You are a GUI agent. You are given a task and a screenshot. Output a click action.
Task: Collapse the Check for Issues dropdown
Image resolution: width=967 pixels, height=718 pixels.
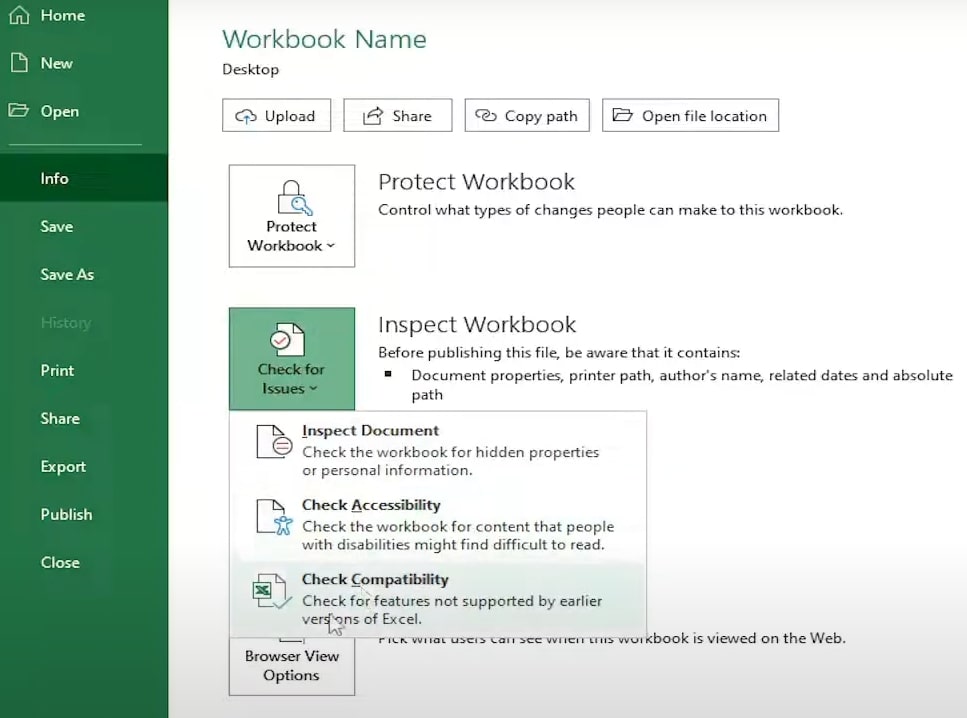[x=291, y=358]
